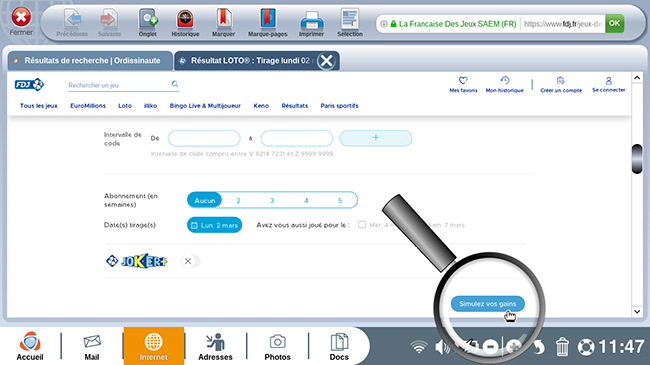Image resolution: width=650 pixels, height=365 pixels.
Task: Click the green padlock security icon
Action: click(393, 24)
